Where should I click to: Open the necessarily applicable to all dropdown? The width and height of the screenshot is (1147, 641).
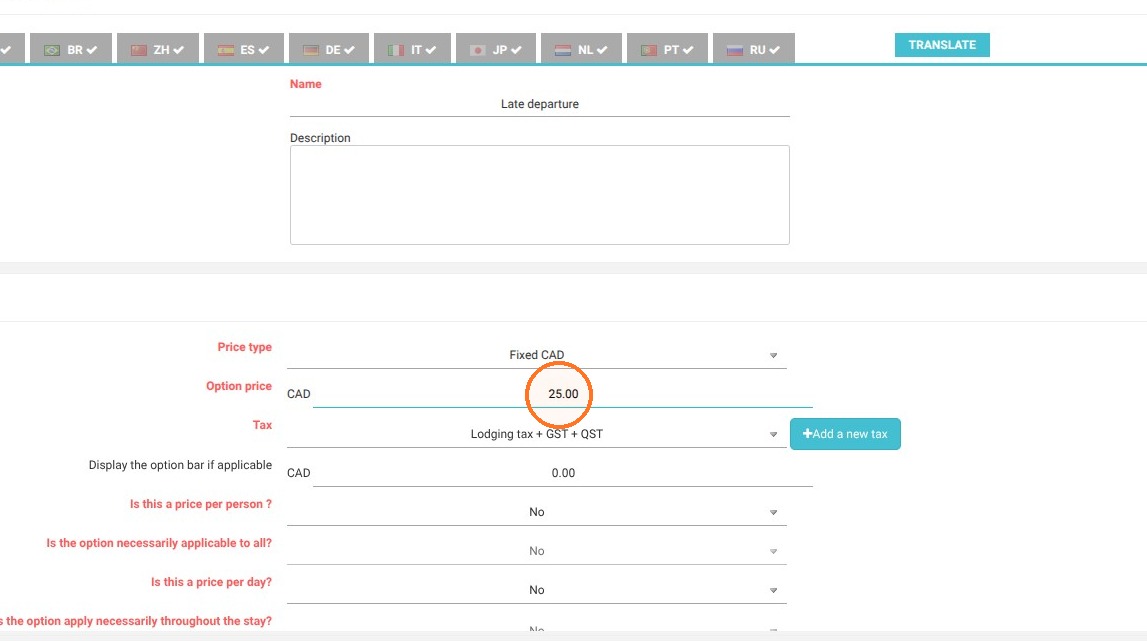pyautogui.click(x=537, y=551)
